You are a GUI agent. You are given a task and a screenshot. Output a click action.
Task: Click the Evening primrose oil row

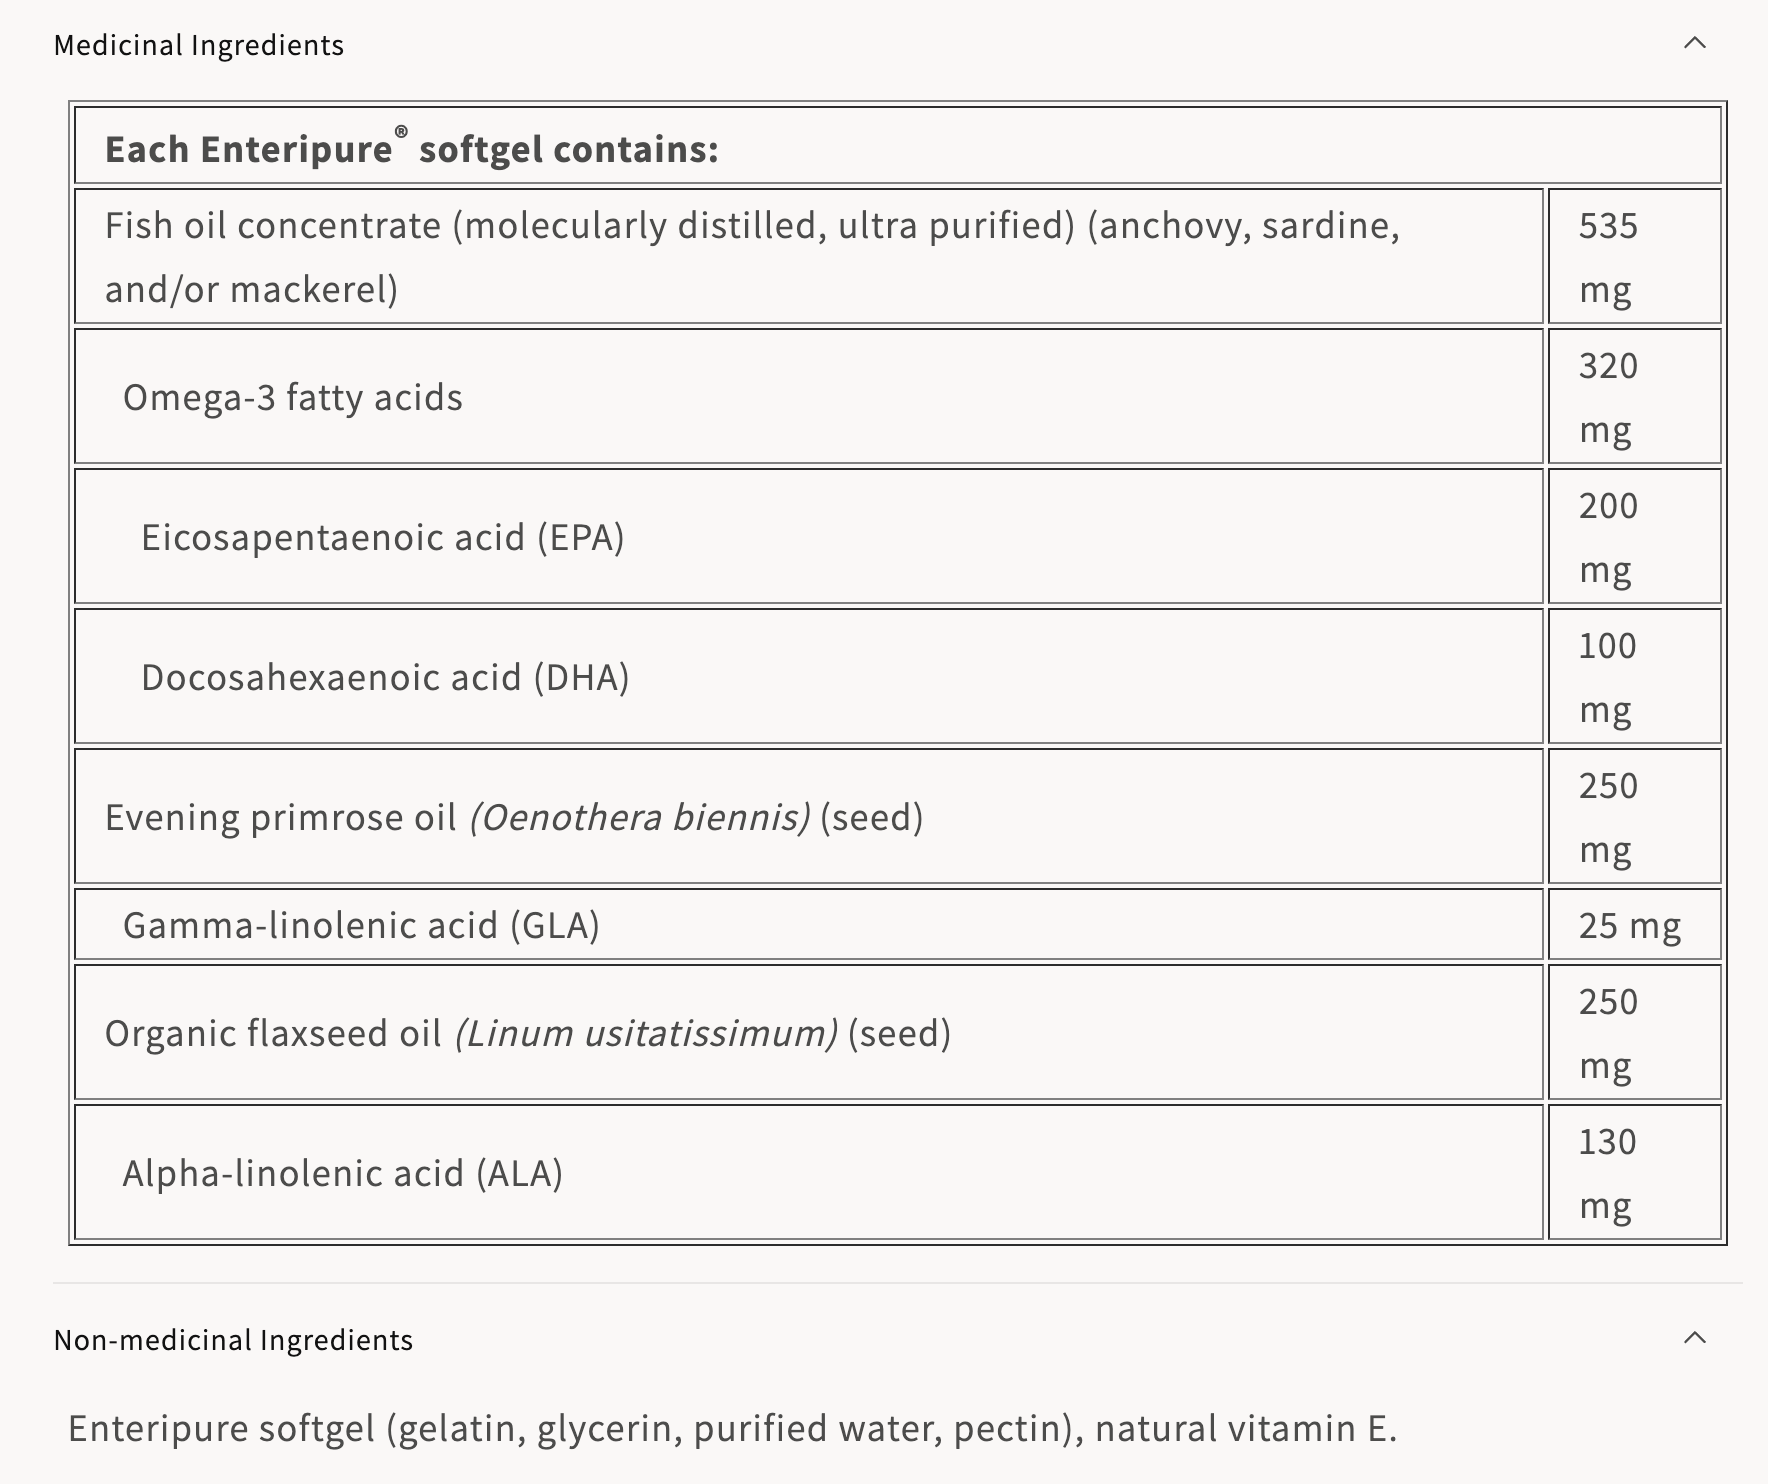click(514, 817)
